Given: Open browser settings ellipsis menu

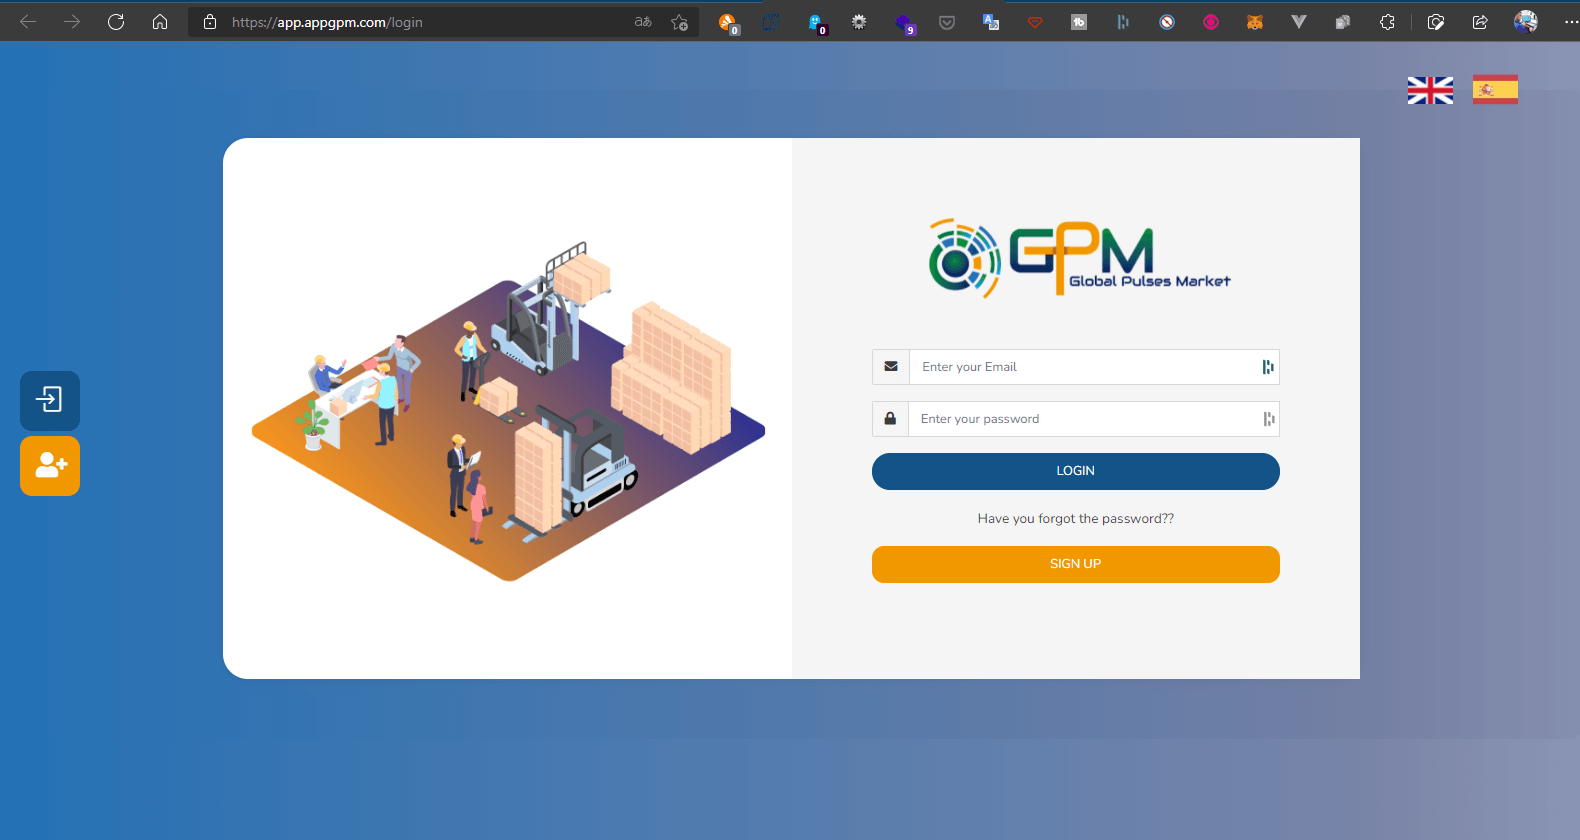Looking at the screenshot, I should click(x=1571, y=22).
